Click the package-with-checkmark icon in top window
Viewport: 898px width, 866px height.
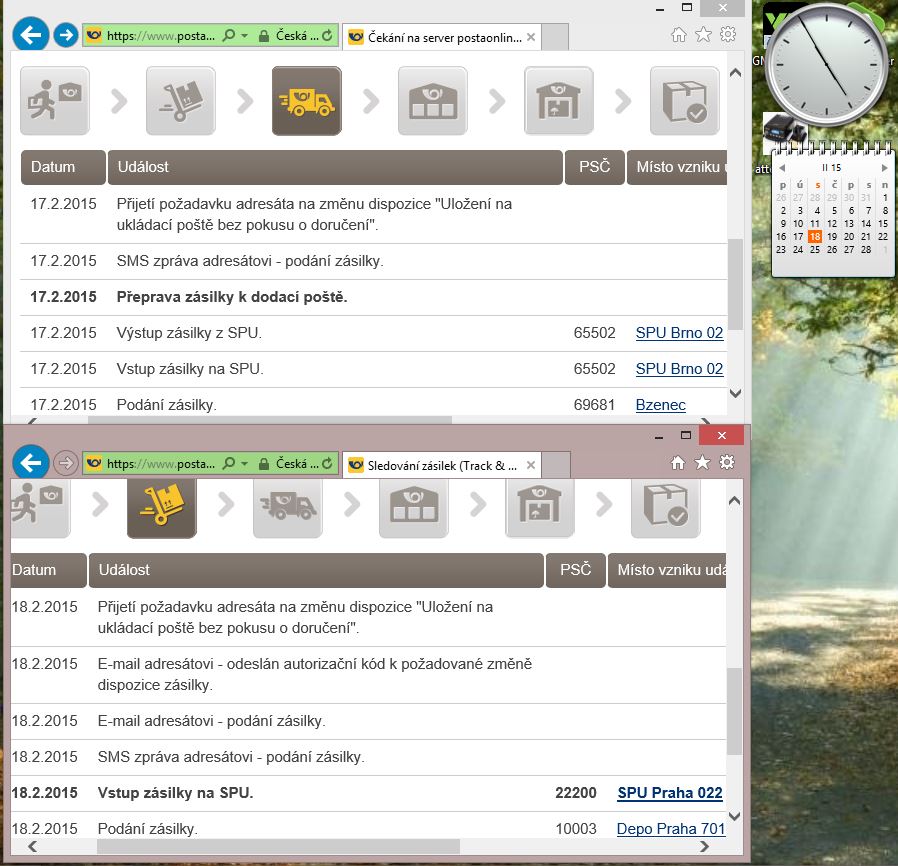tap(684, 101)
